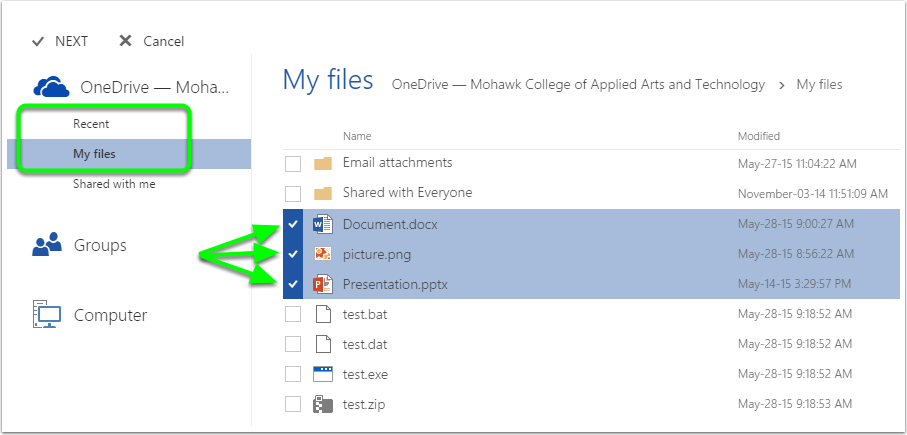Click the Groups people icon
This screenshot has height=435, width=907.
coord(48,246)
